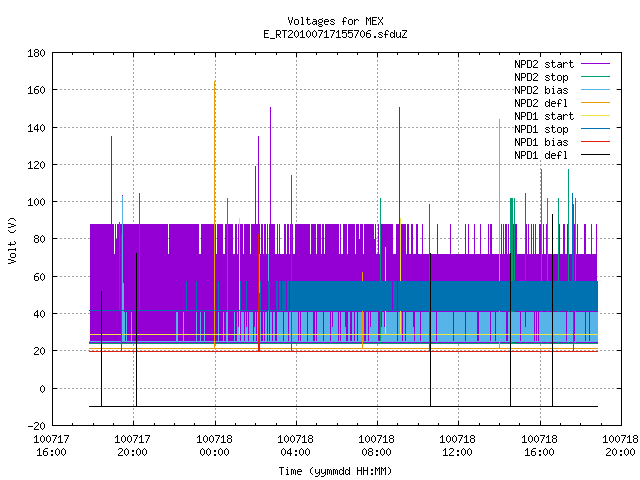Click the black NPD1 defl legend line

[595, 155]
